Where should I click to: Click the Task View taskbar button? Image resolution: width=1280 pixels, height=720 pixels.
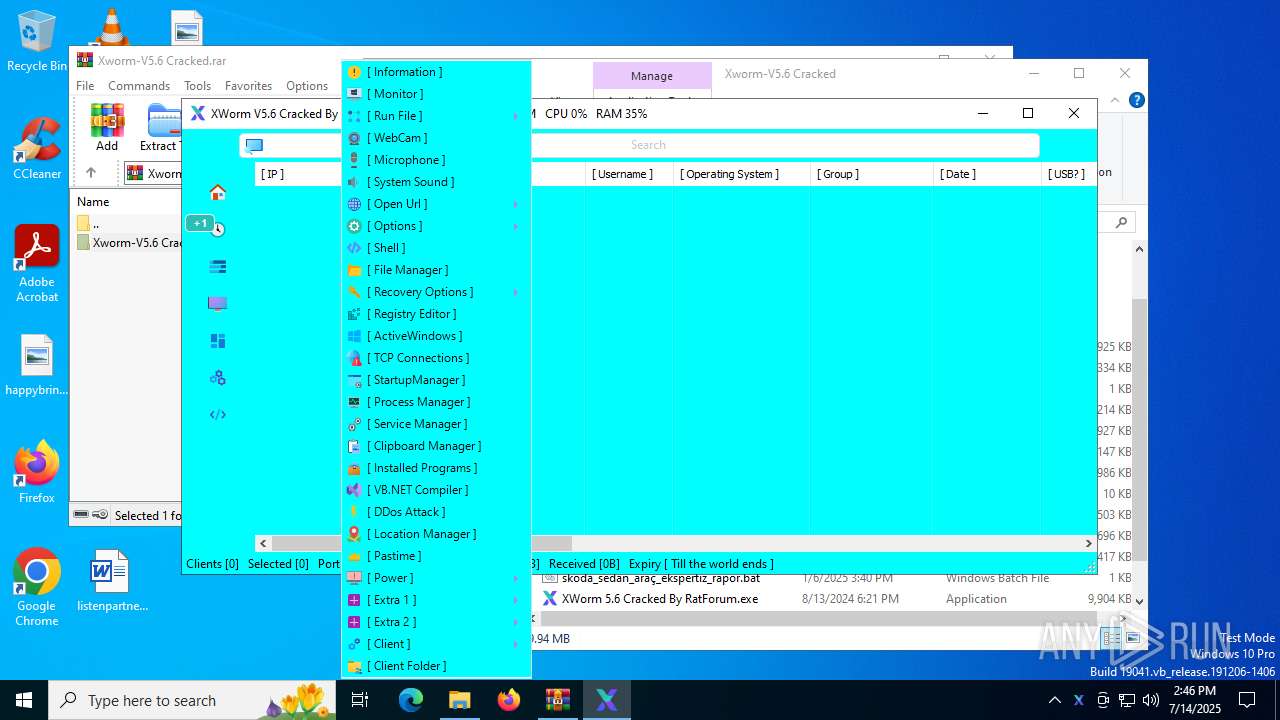pyautogui.click(x=360, y=700)
